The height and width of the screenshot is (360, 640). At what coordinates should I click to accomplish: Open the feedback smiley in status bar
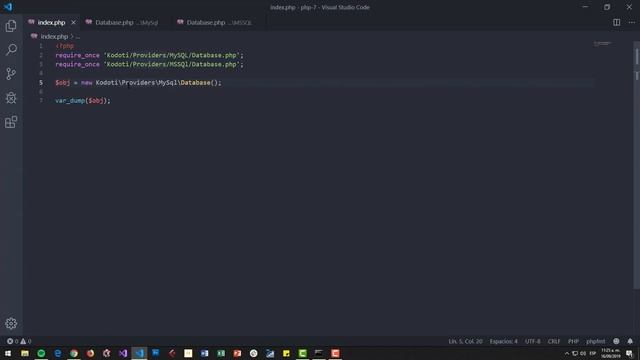coord(616,341)
